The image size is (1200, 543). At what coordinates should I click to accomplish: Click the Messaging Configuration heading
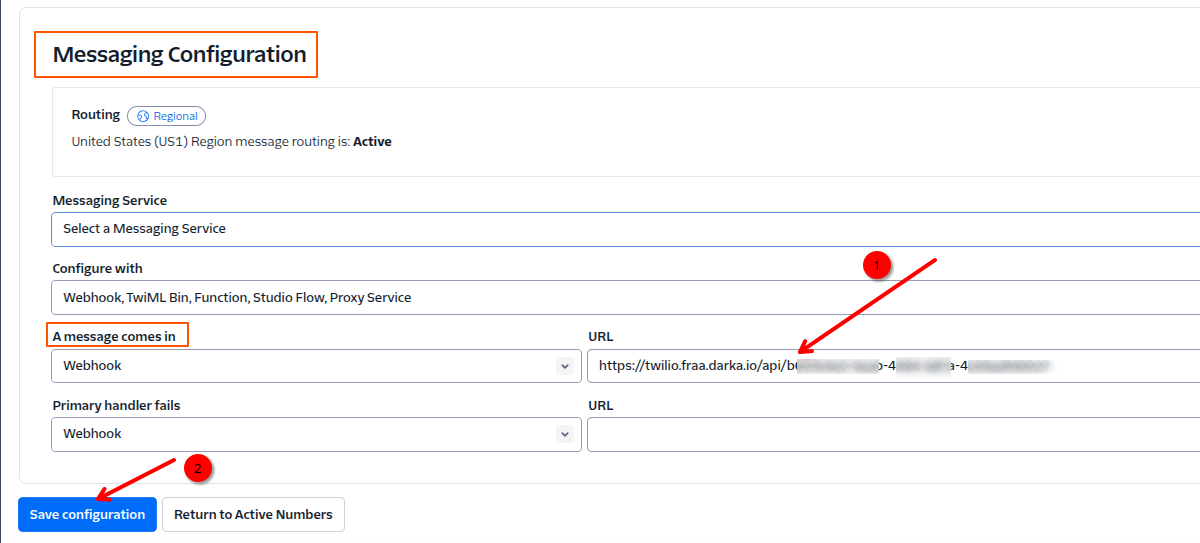[179, 55]
